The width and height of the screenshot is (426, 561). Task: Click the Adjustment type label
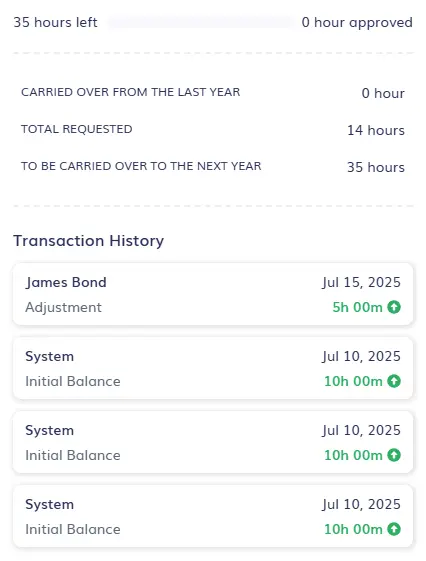(63, 307)
